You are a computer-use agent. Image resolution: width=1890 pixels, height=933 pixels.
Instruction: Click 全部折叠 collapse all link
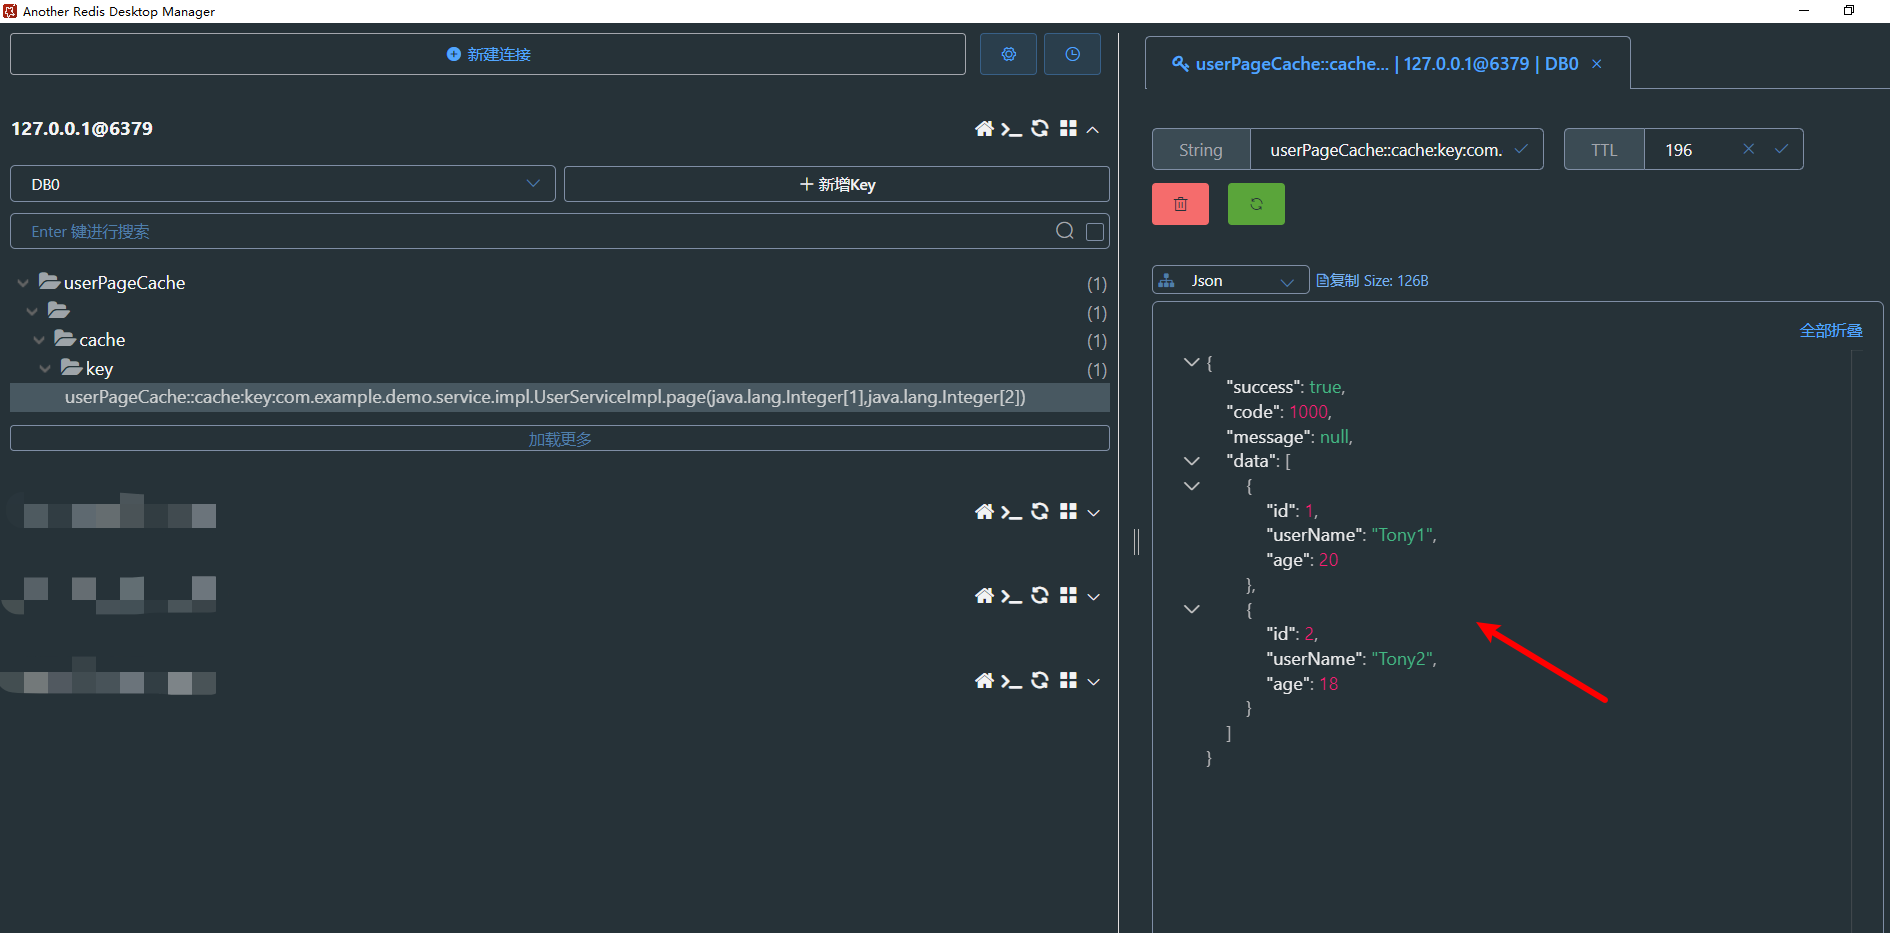point(1831,331)
